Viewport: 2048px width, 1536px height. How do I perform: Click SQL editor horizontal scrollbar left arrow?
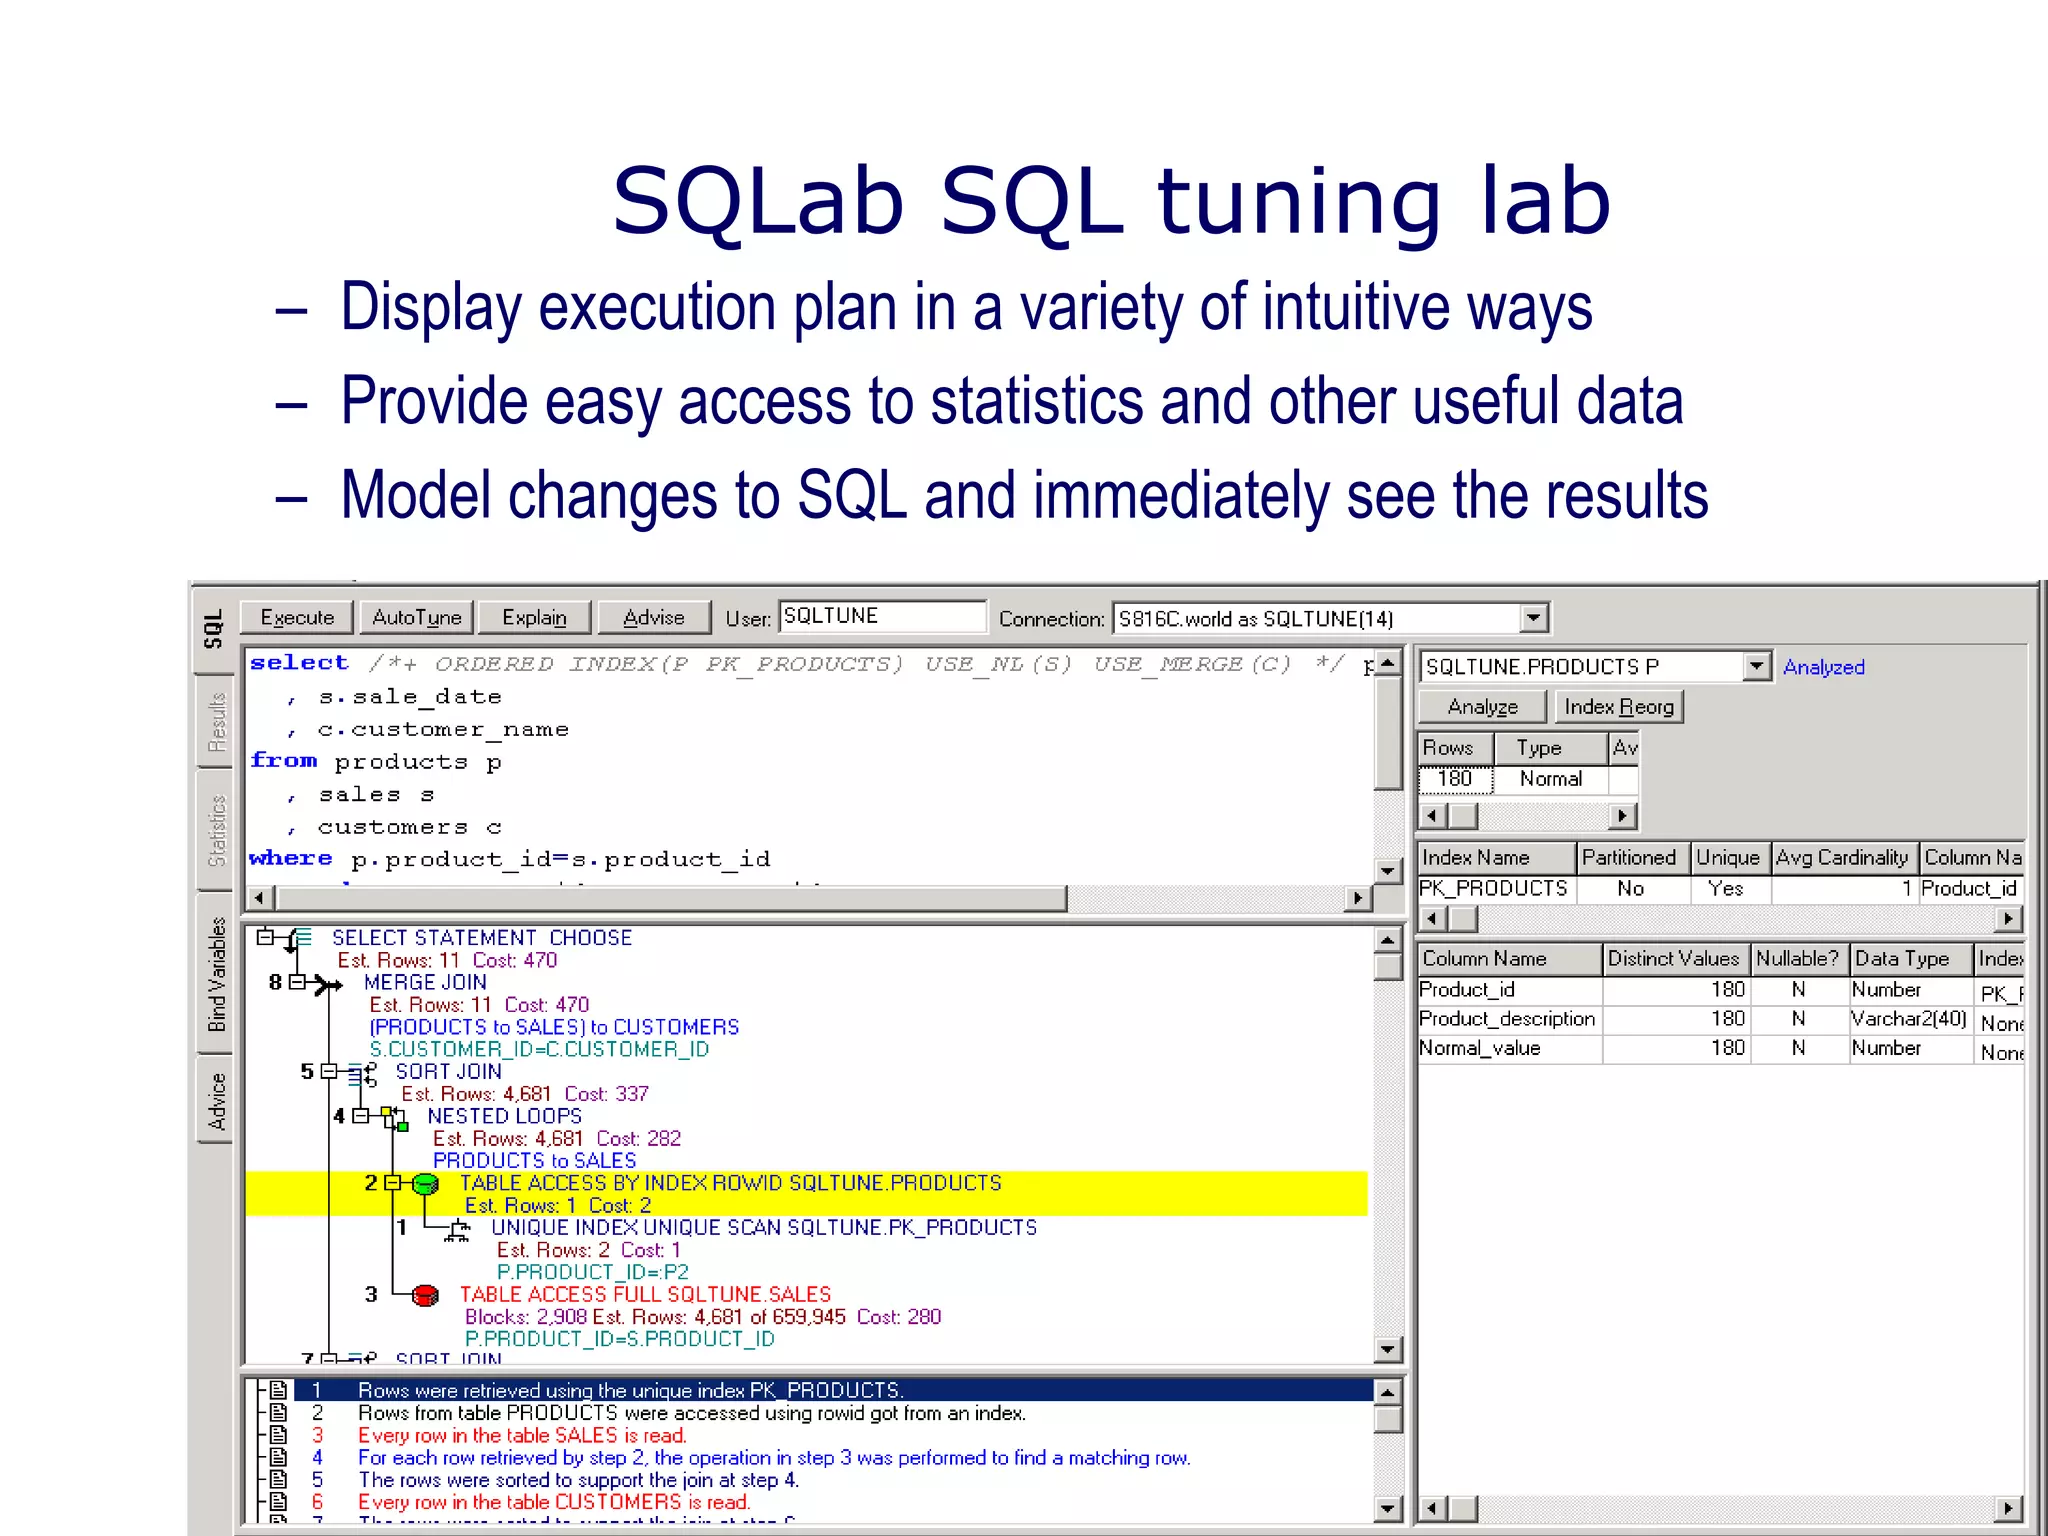[x=259, y=898]
